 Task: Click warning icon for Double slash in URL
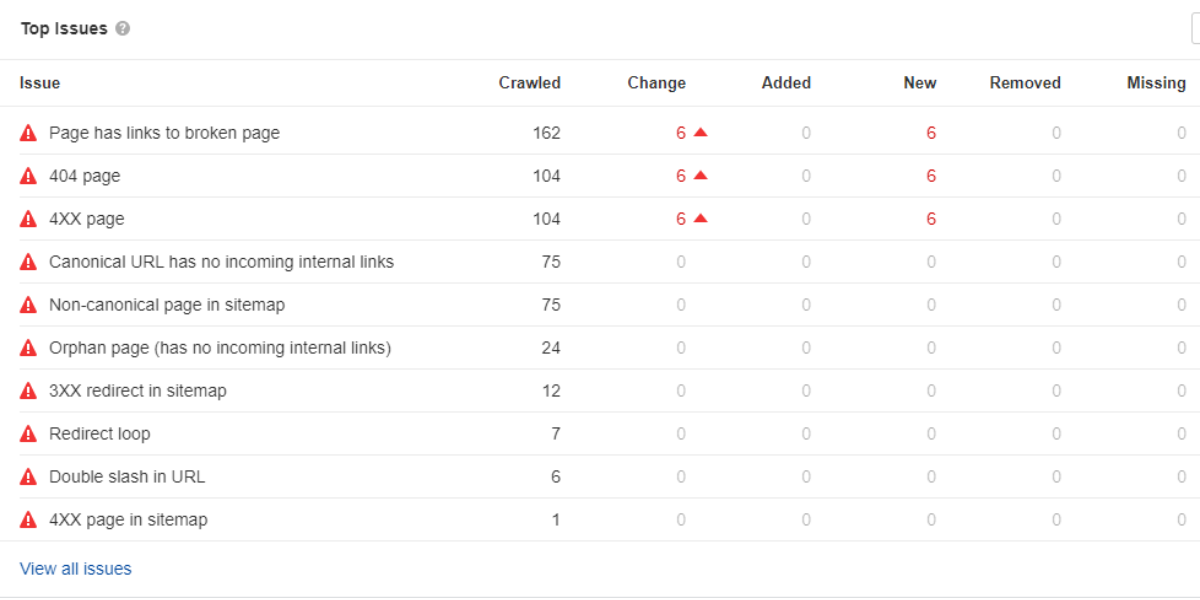[28, 477]
